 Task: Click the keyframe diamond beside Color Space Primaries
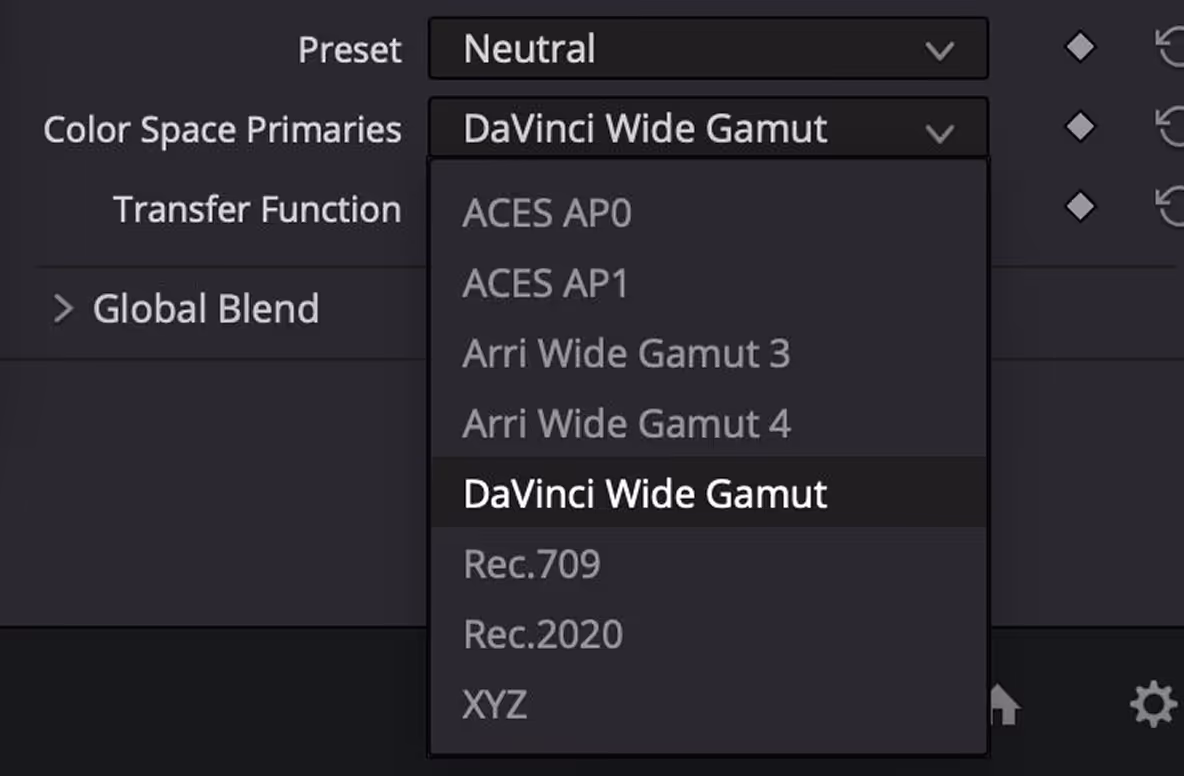(1080, 126)
